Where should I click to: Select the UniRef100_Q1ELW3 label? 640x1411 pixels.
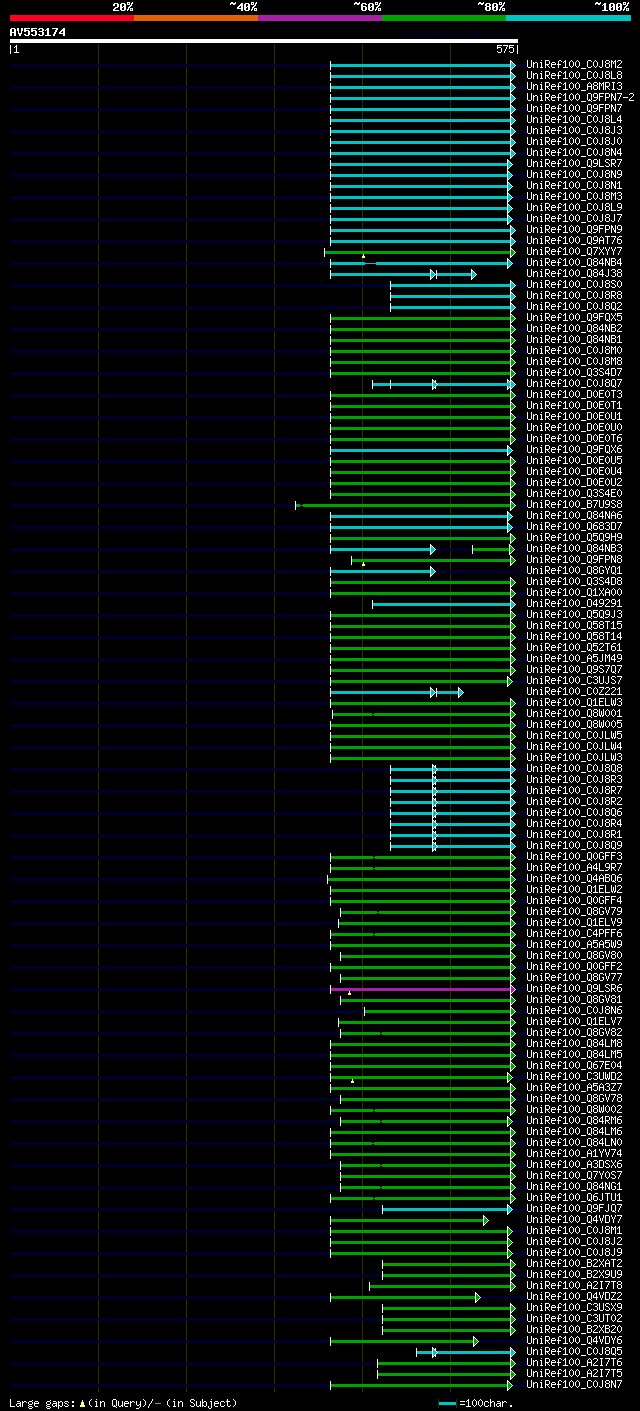574,703
